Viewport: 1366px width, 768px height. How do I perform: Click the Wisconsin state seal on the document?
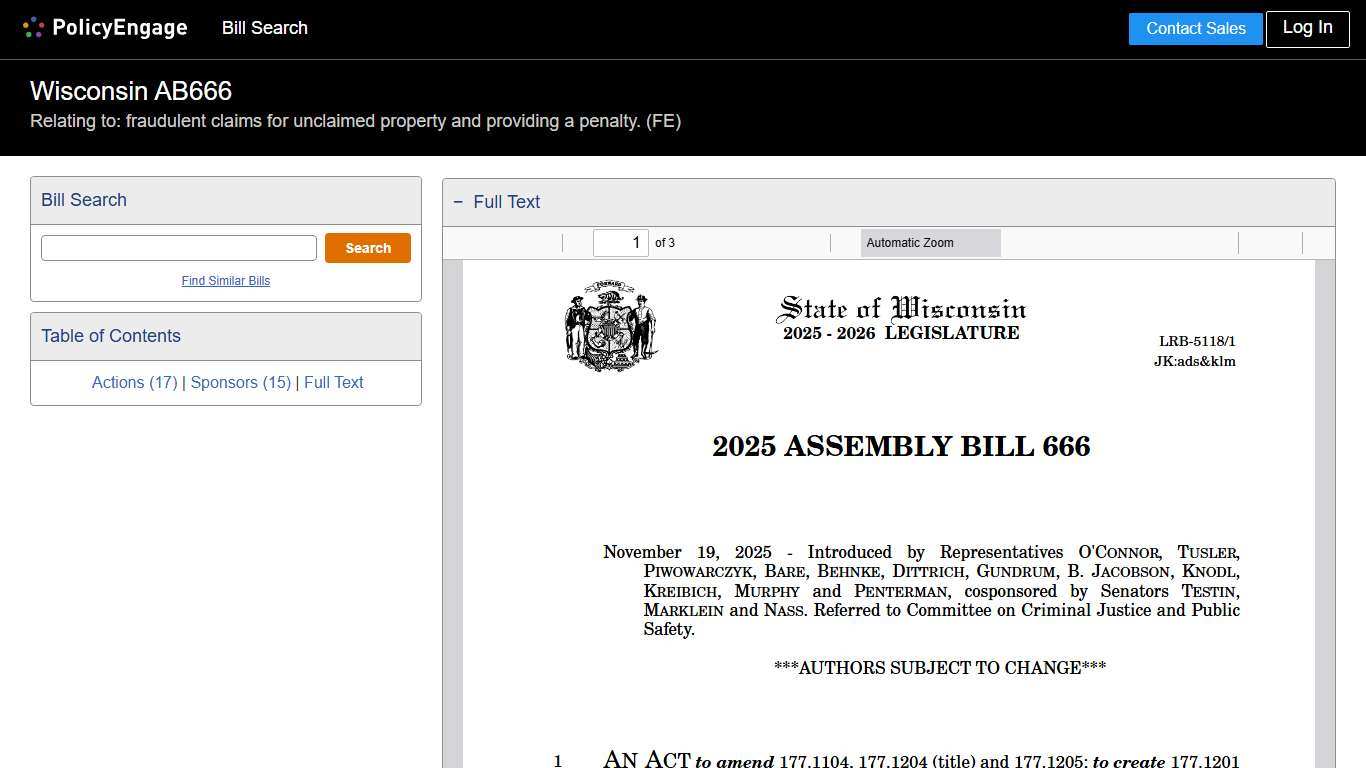(x=611, y=326)
